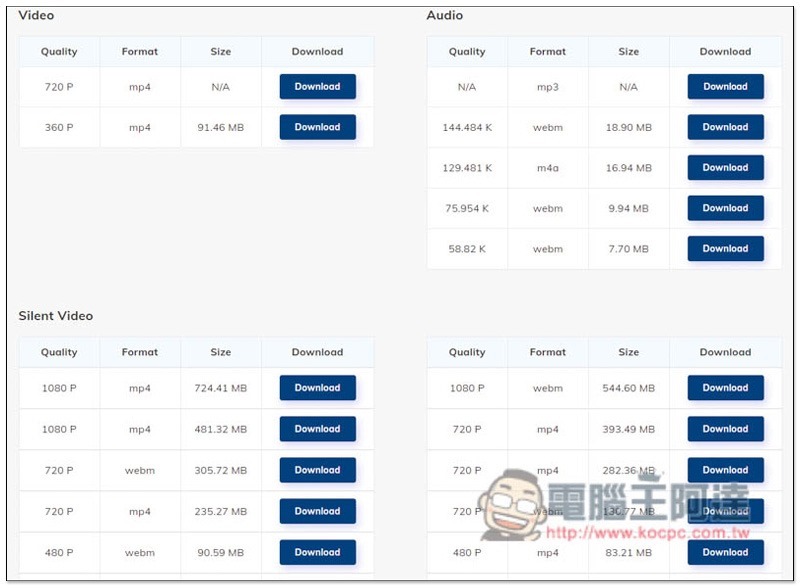Download the 58.82 K webm audio
This screenshot has height=588, width=800.
[x=726, y=249]
